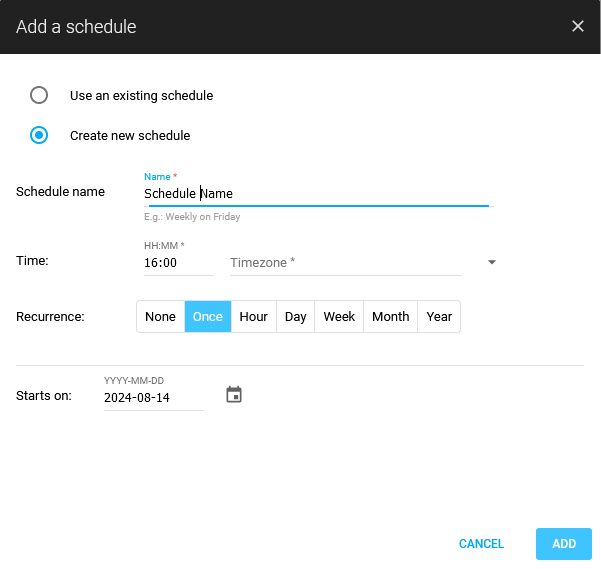The image size is (601, 569).
Task: Select the 'Create new schedule' radio button
Action: click(39, 135)
